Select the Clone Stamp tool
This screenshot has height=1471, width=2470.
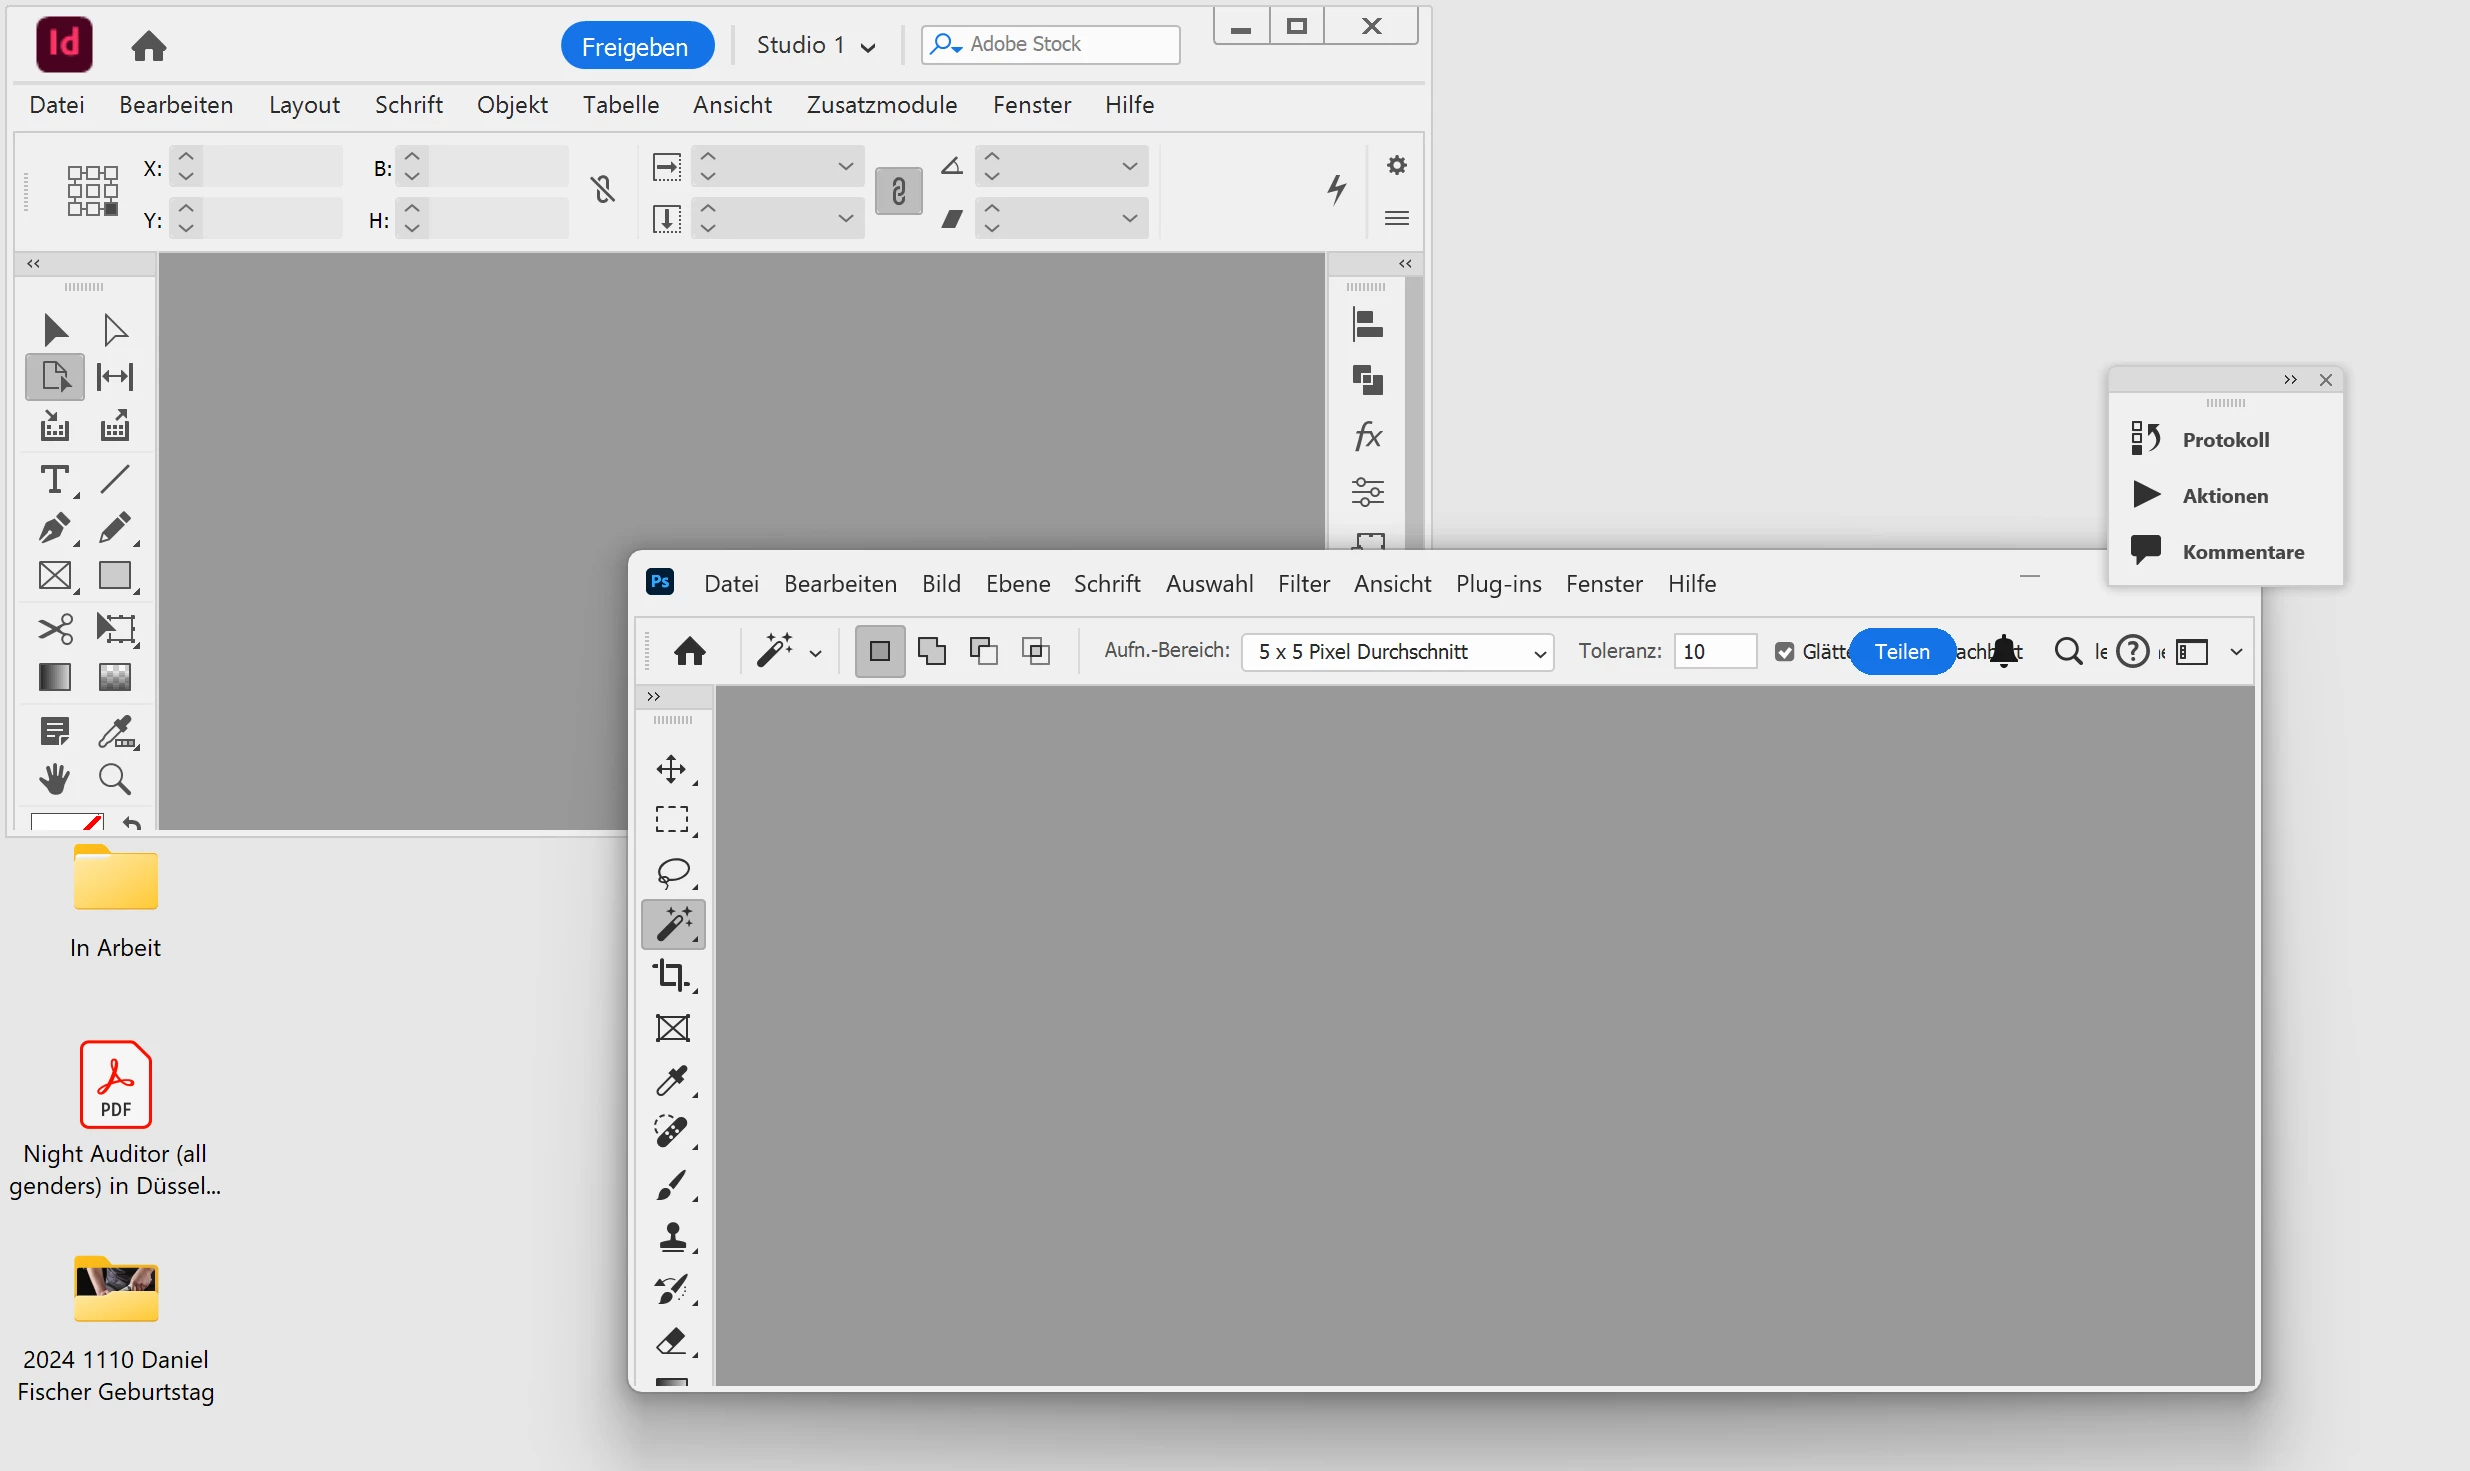coord(673,1237)
